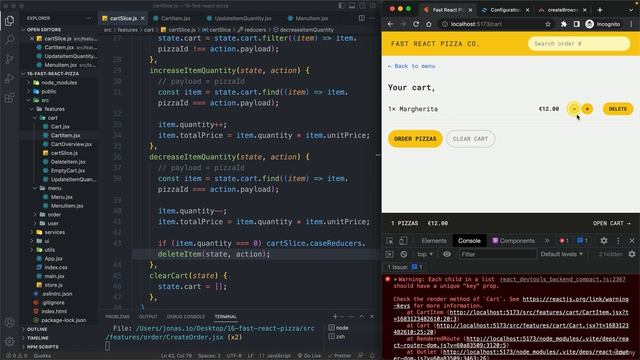Toggle the console sidebar
Image resolution: width=640 pixels, height=360 pixels.
389,254
